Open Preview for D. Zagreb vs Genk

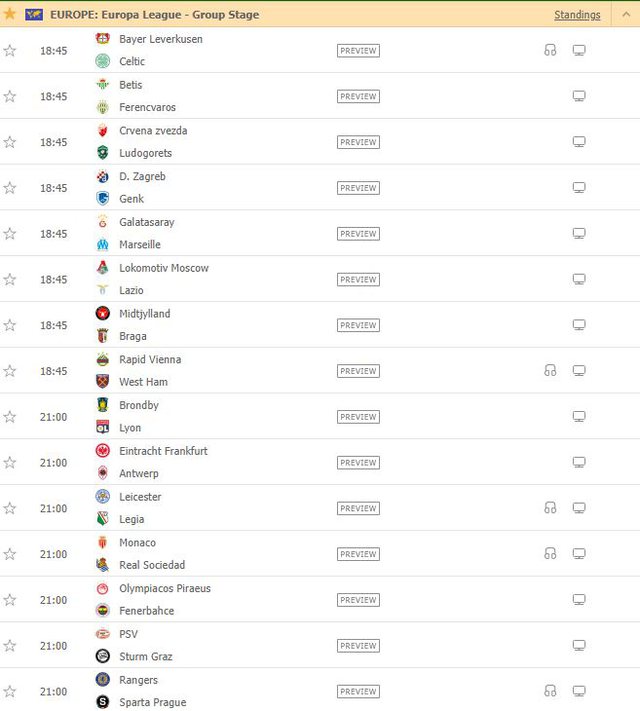point(358,188)
